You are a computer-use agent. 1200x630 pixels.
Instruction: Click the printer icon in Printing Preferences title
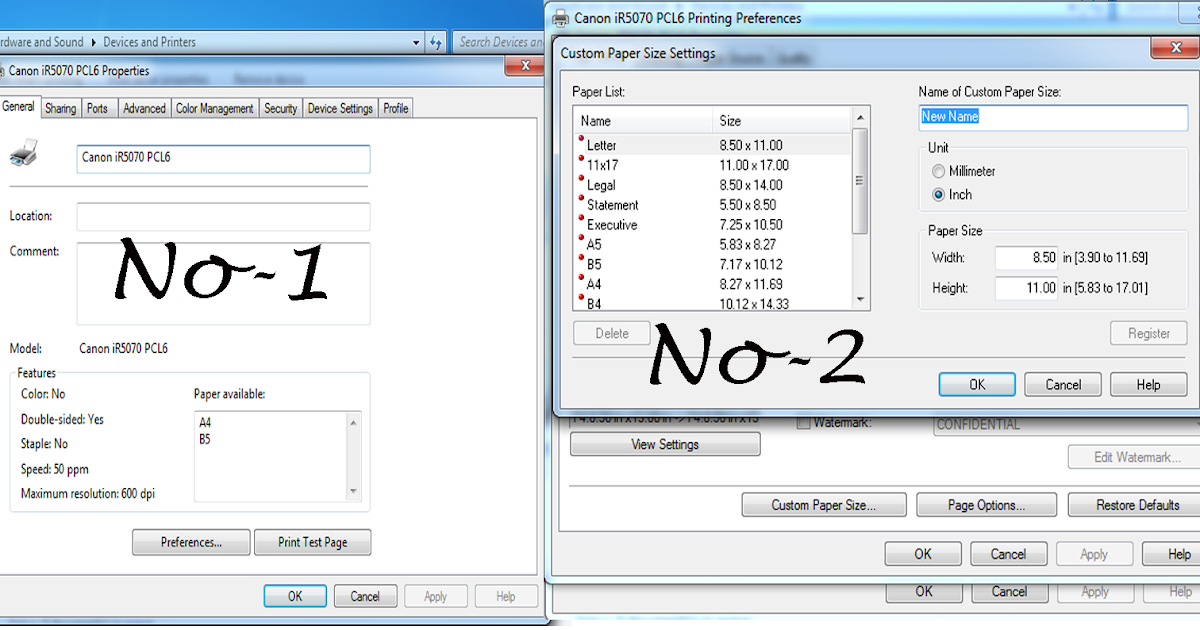[x=560, y=18]
